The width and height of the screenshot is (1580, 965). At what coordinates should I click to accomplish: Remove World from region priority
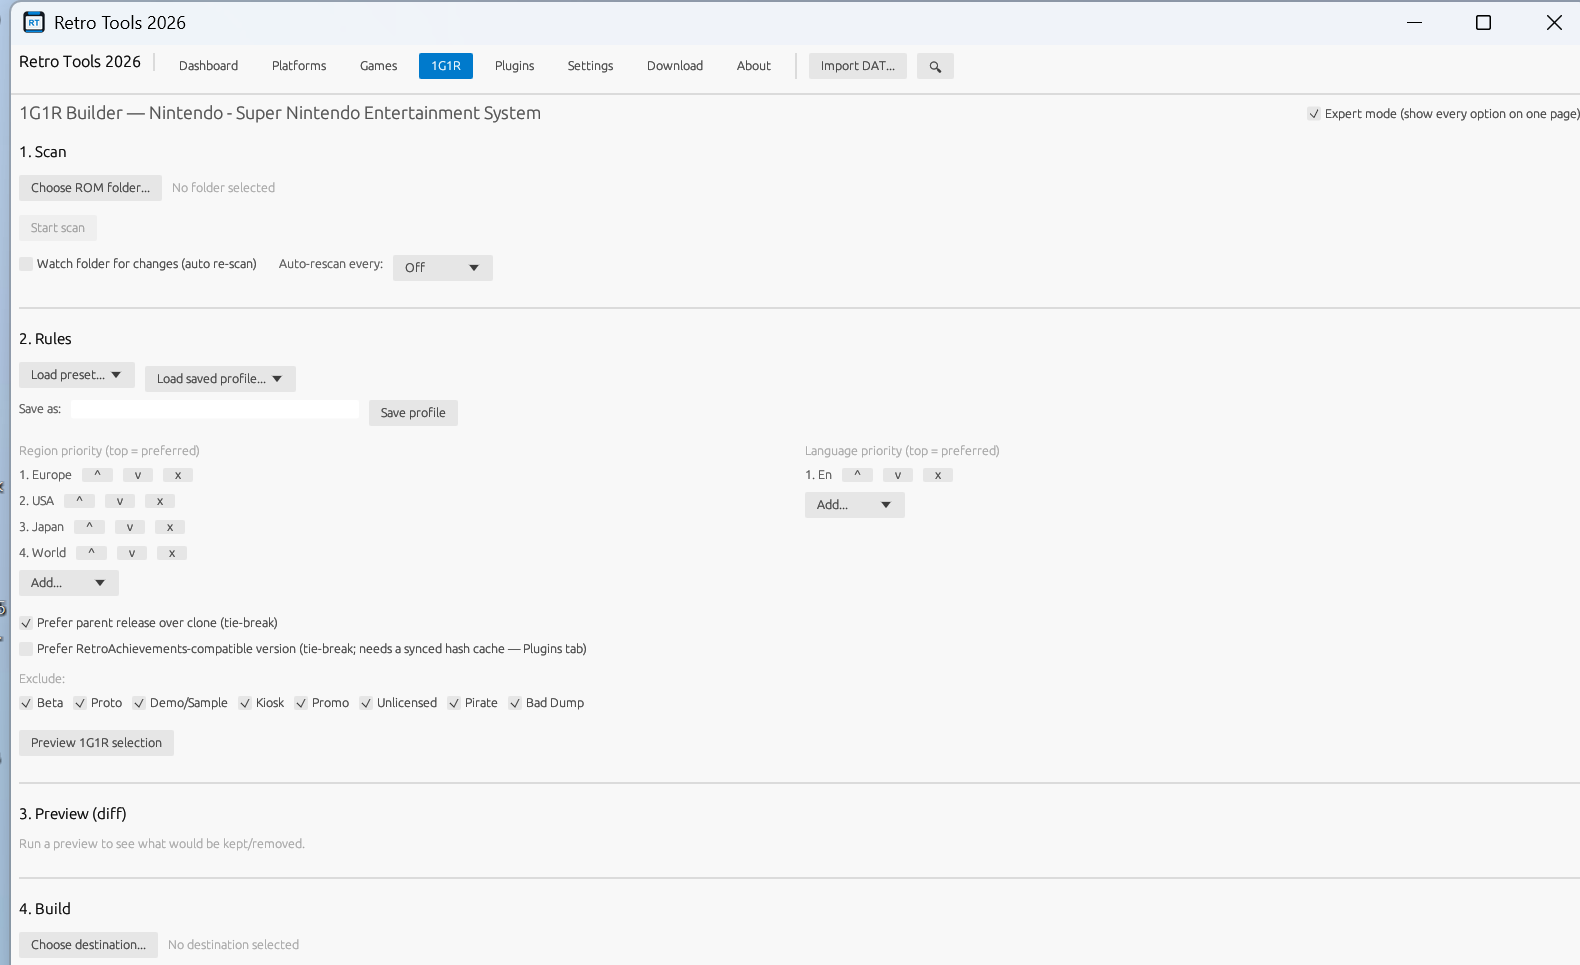coord(172,553)
